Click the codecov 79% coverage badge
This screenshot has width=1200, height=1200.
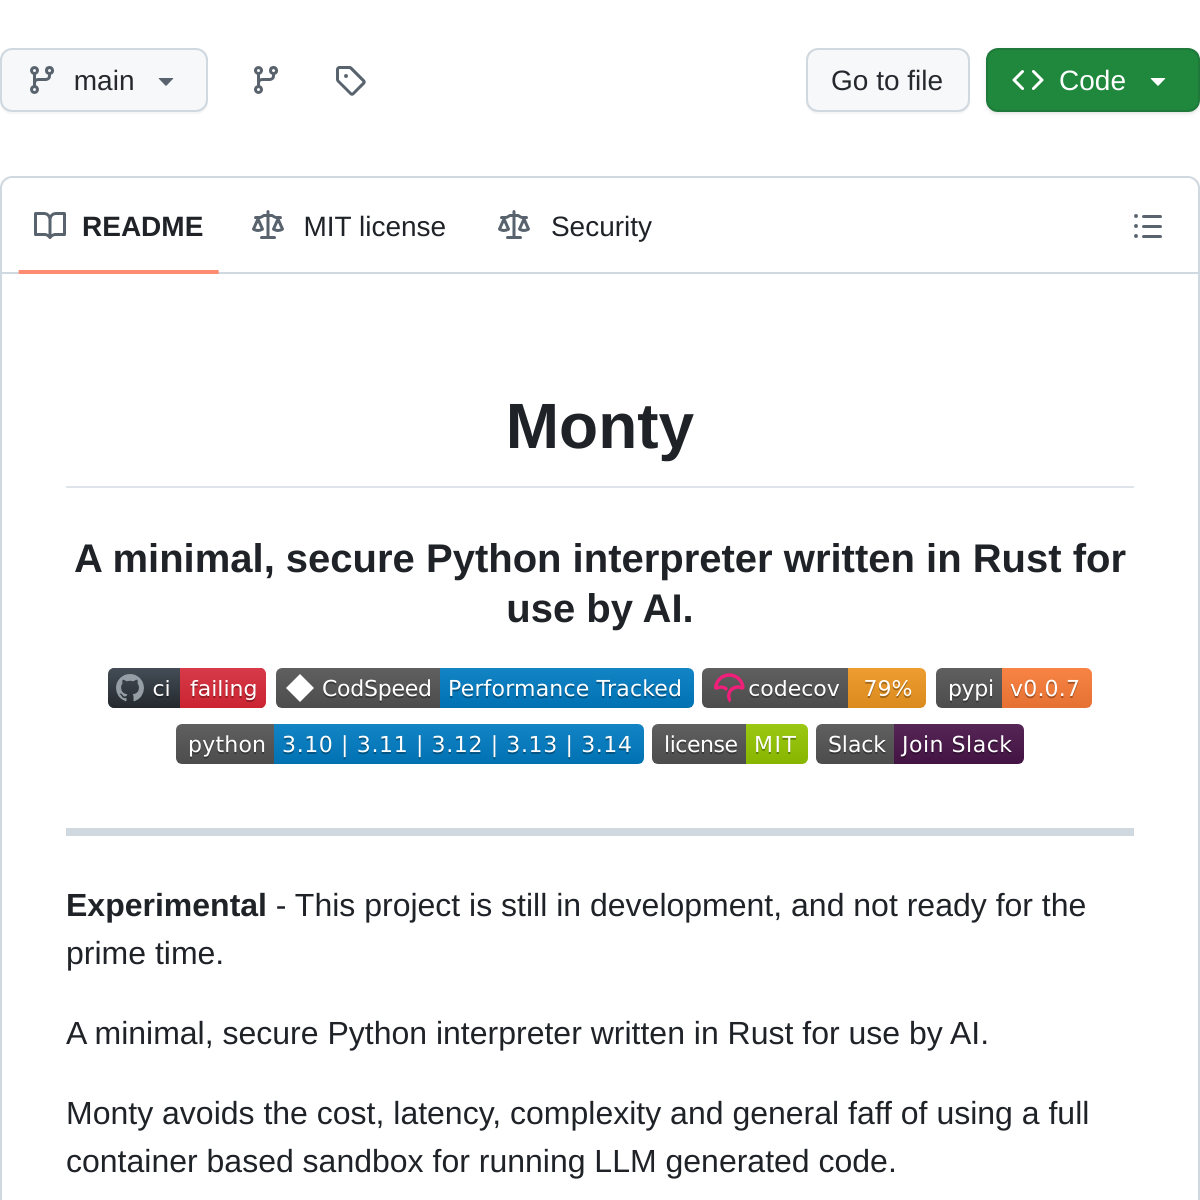(814, 688)
